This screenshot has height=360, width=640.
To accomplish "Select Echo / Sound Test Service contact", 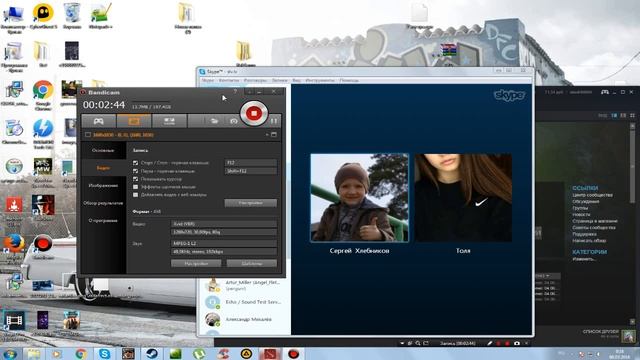I will tap(244, 302).
